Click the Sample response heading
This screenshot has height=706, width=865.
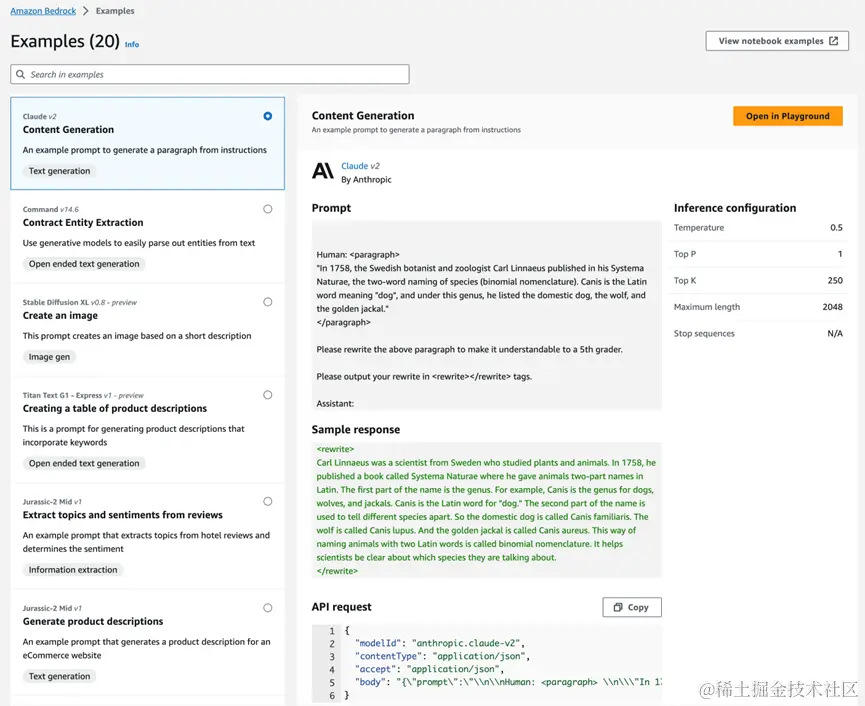[356, 430]
